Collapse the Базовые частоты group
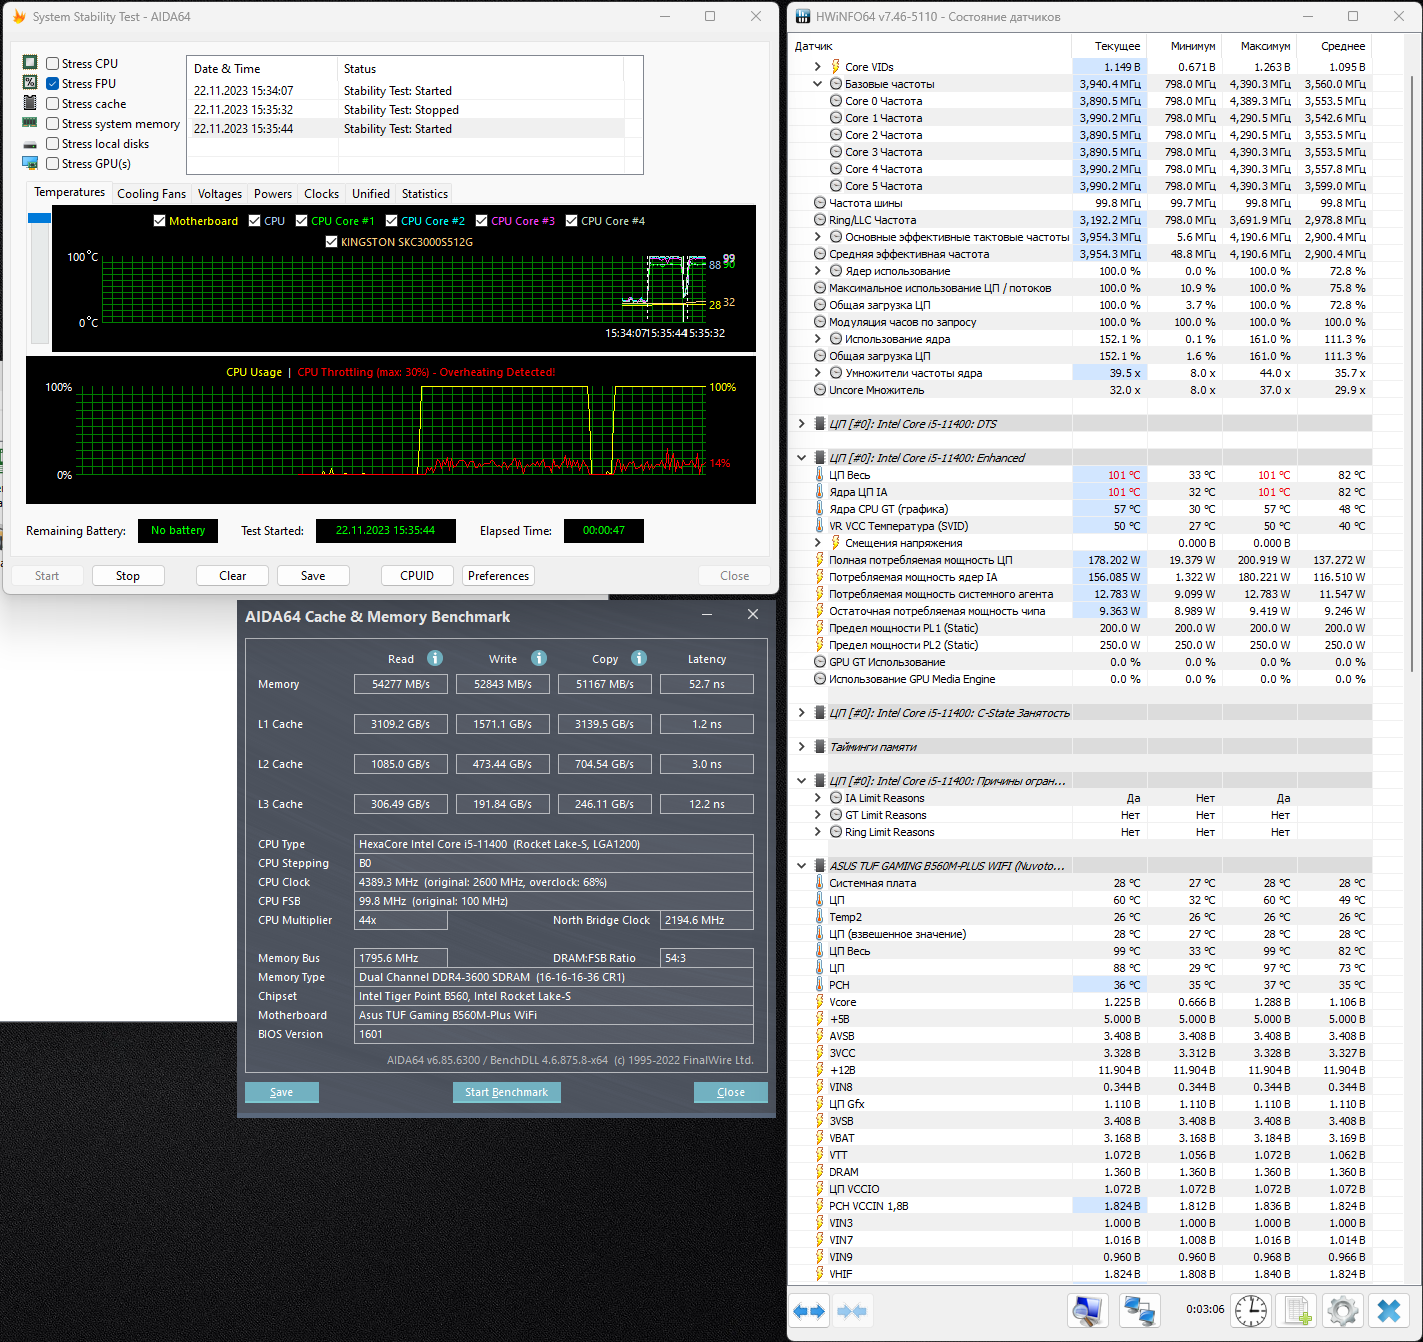The height and width of the screenshot is (1342, 1423). point(818,84)
